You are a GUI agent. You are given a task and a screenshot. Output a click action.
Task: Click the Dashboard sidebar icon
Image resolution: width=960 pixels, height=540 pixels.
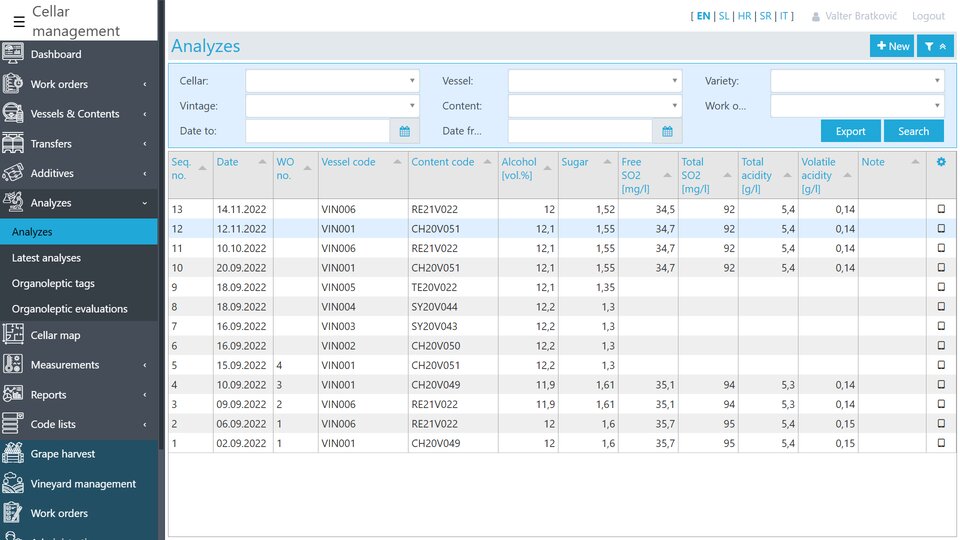click(13, 54)
